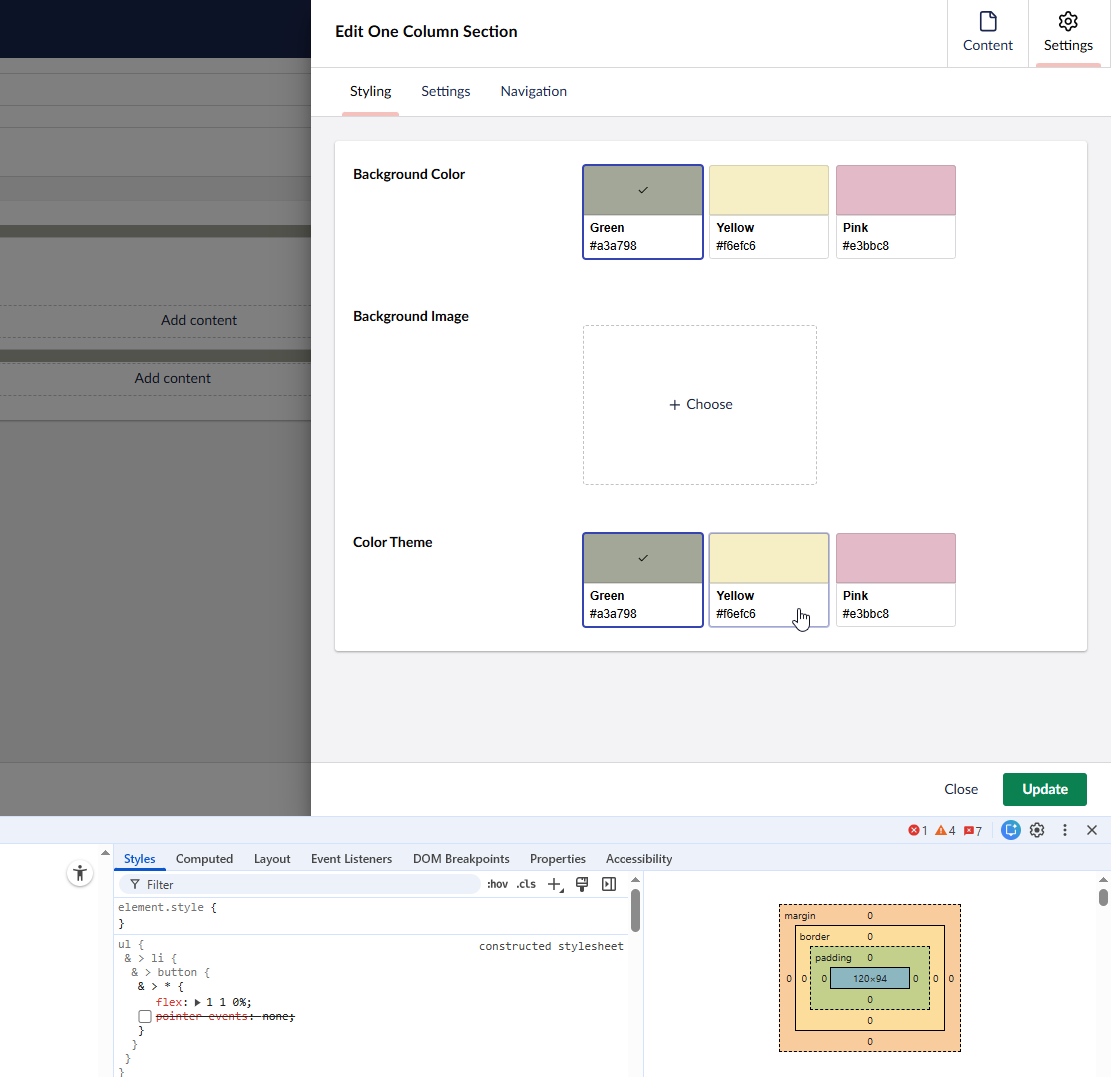Toggle the :hov element state panel
The image size is (1111, 1077).
pyautogui.click(x=497, y=884)
